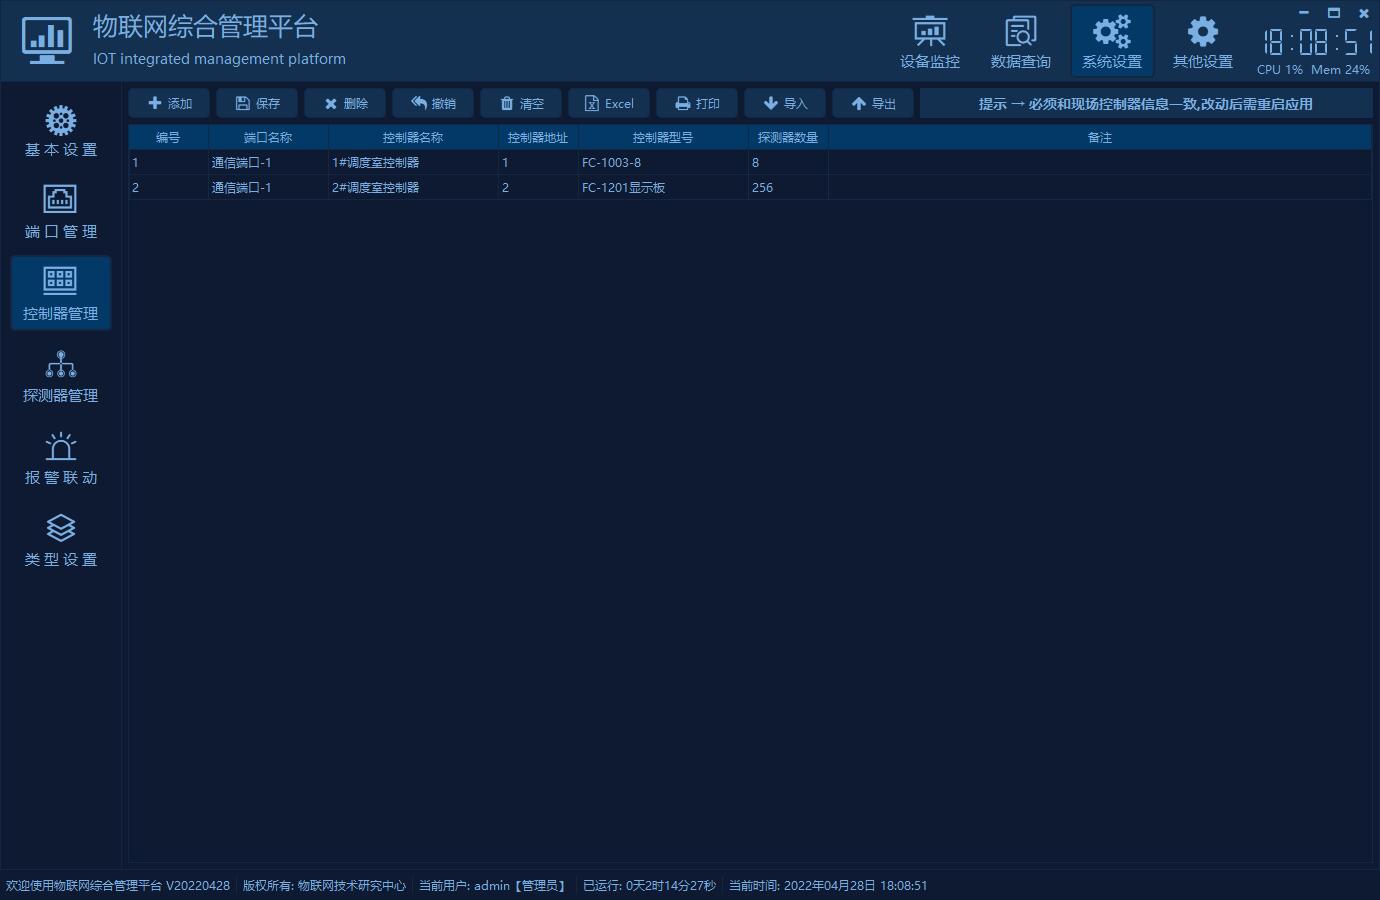The height and width of the screenshot is (900, 1380).
Task: Go to 基本设置 in the sidebar
Action: [61, 130]
